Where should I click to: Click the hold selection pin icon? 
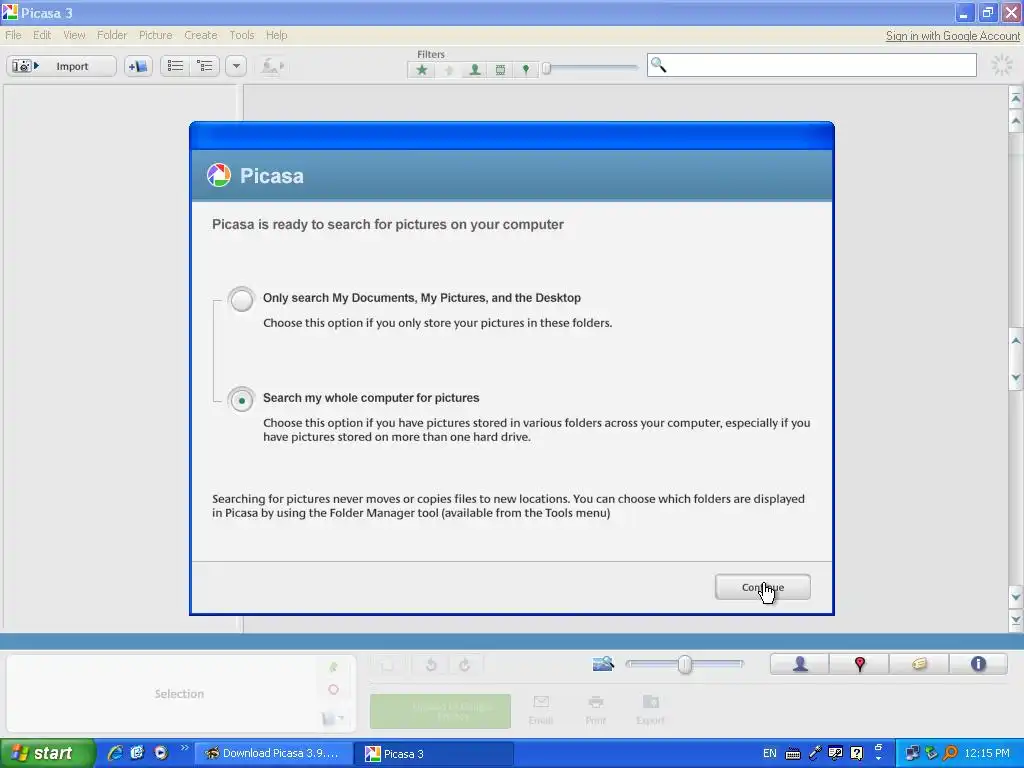click(334, 667)
